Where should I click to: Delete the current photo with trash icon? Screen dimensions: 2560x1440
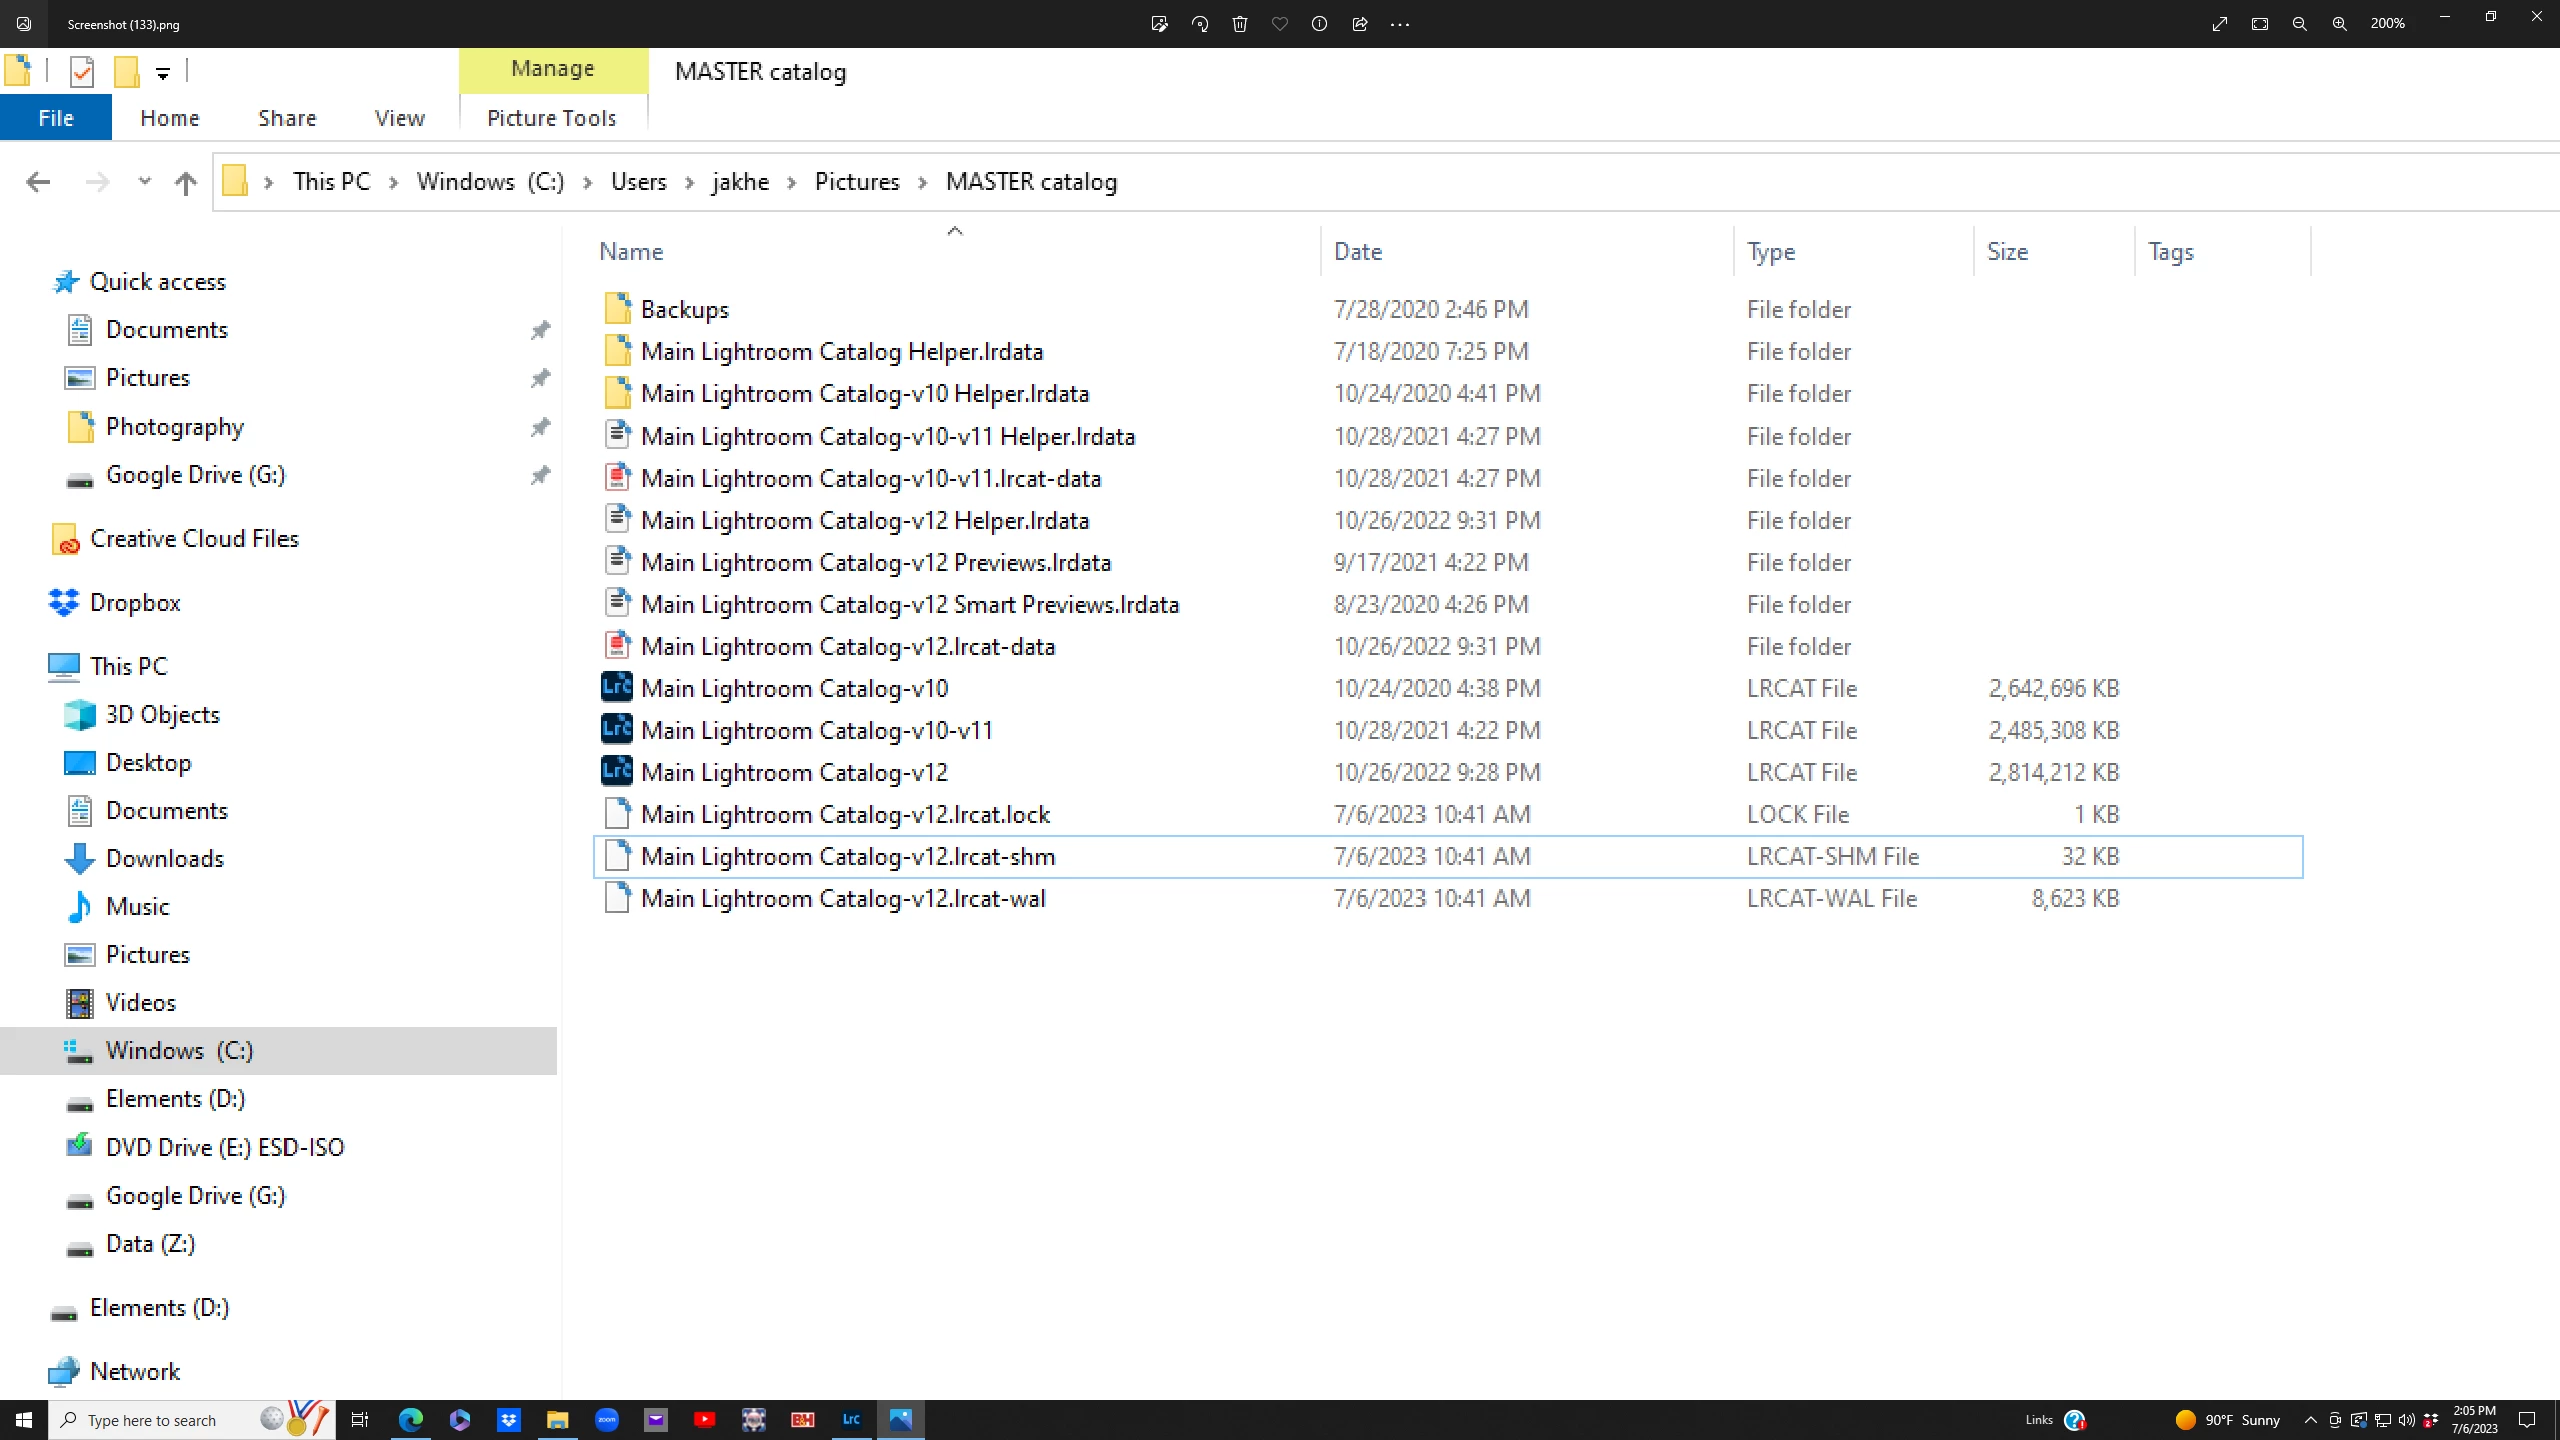(1240, 24)
